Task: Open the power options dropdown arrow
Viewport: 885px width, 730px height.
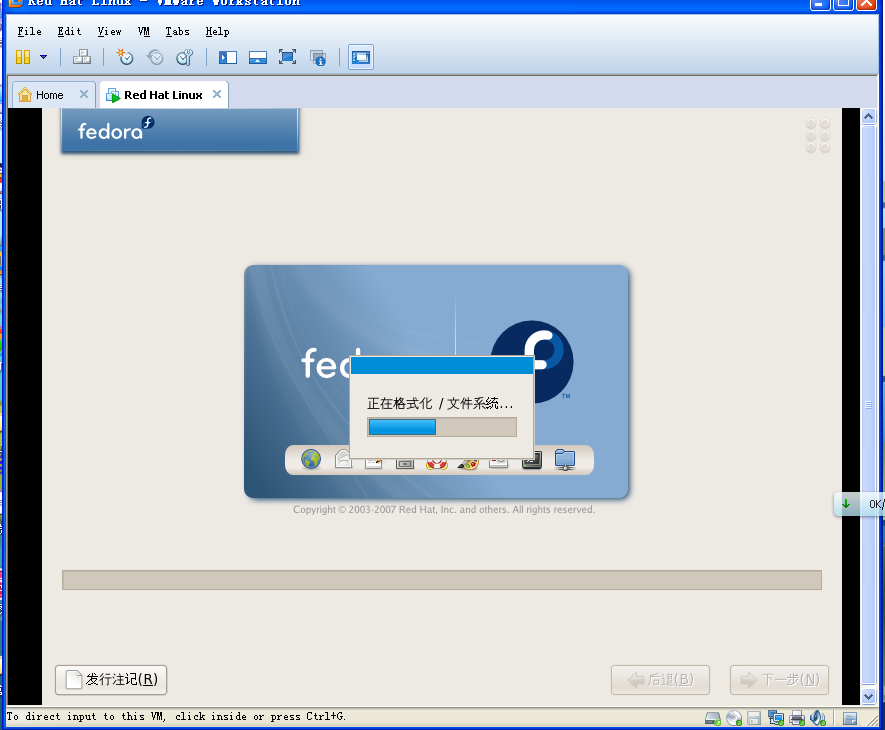Action: [44, 57]
